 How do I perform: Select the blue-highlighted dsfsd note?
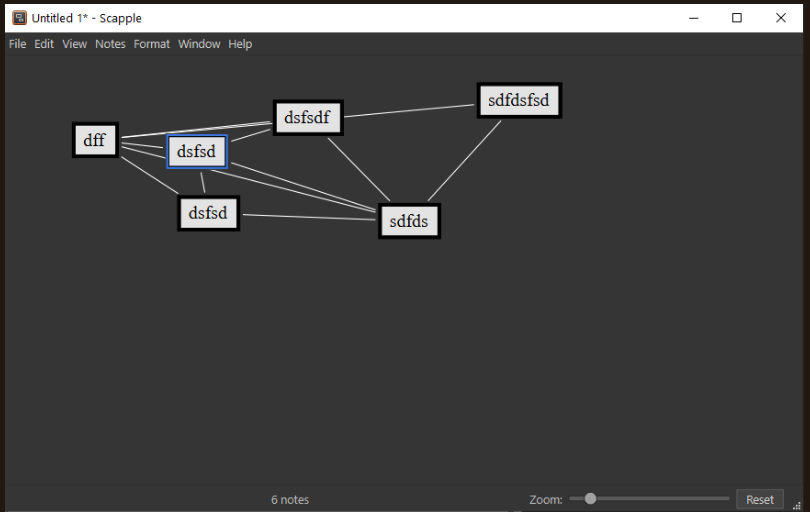(197, 151)
